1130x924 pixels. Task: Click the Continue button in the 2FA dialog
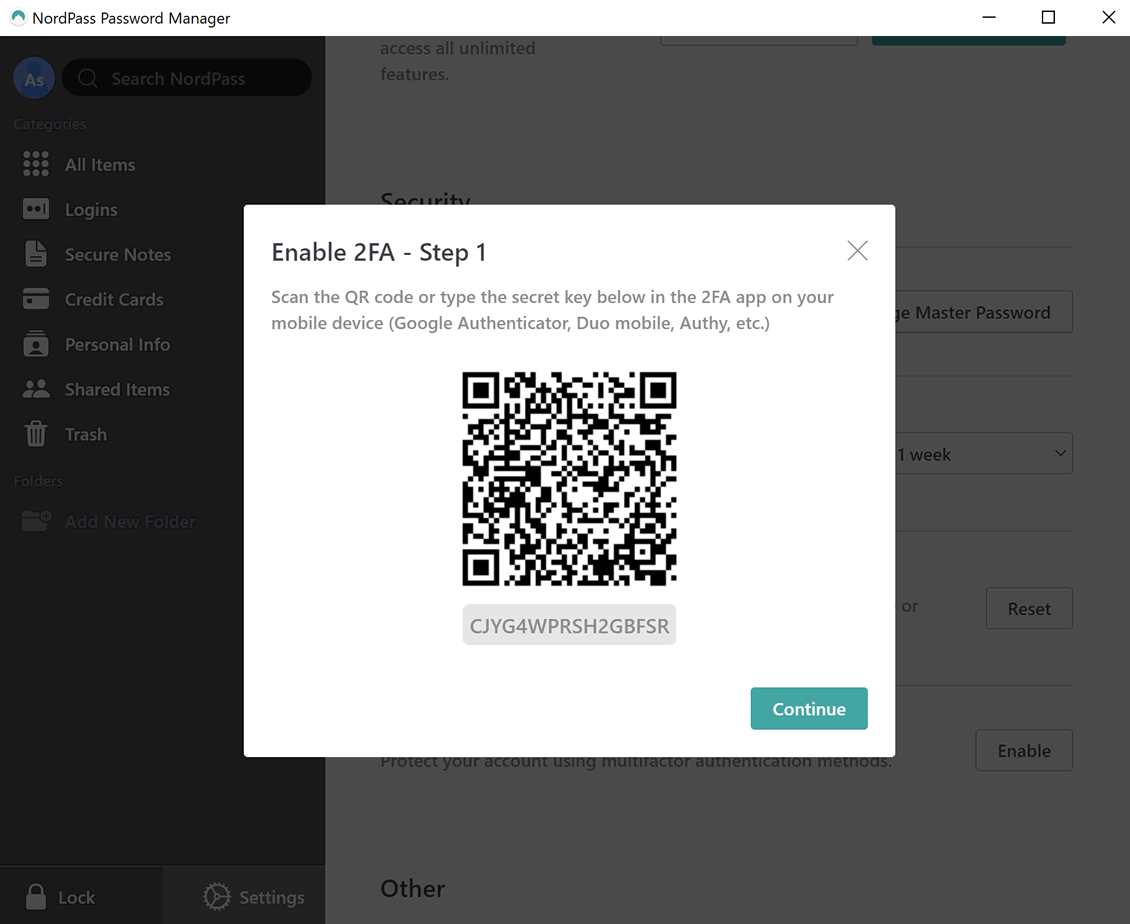click(x=809, y=708)
